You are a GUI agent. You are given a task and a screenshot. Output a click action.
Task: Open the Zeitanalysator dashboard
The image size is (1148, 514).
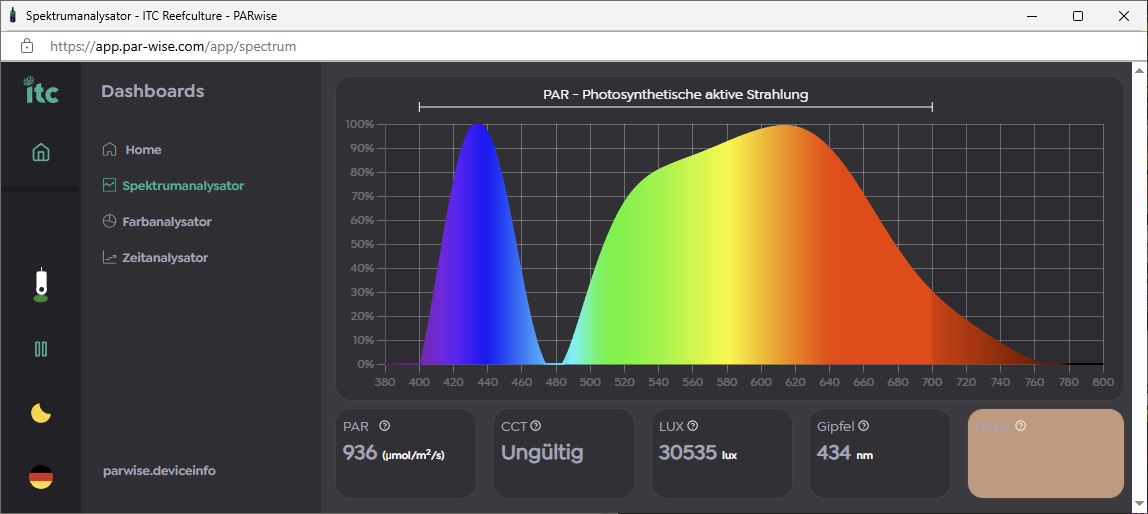coord(165,258)
